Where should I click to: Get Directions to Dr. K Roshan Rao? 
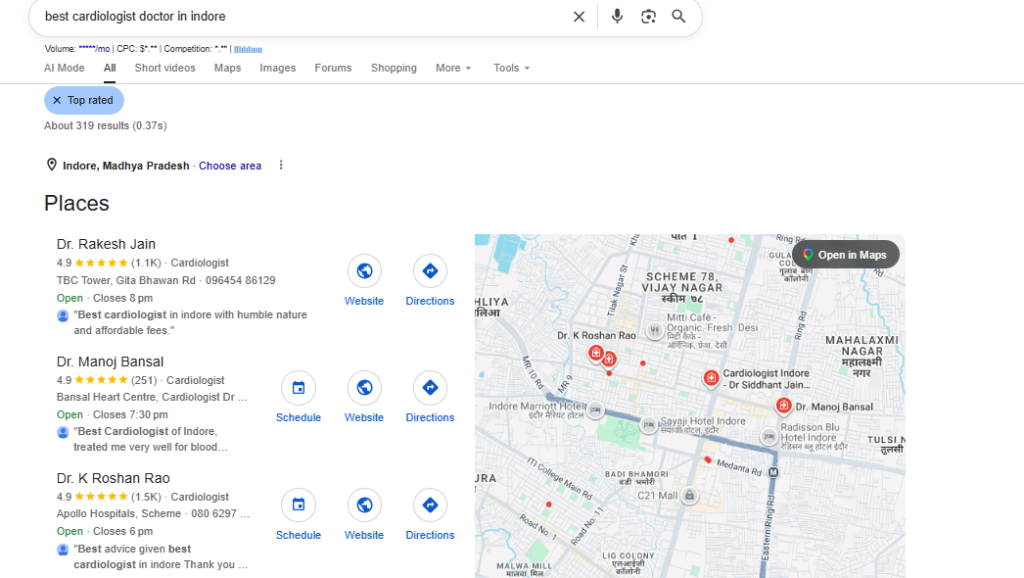(430, 505)
